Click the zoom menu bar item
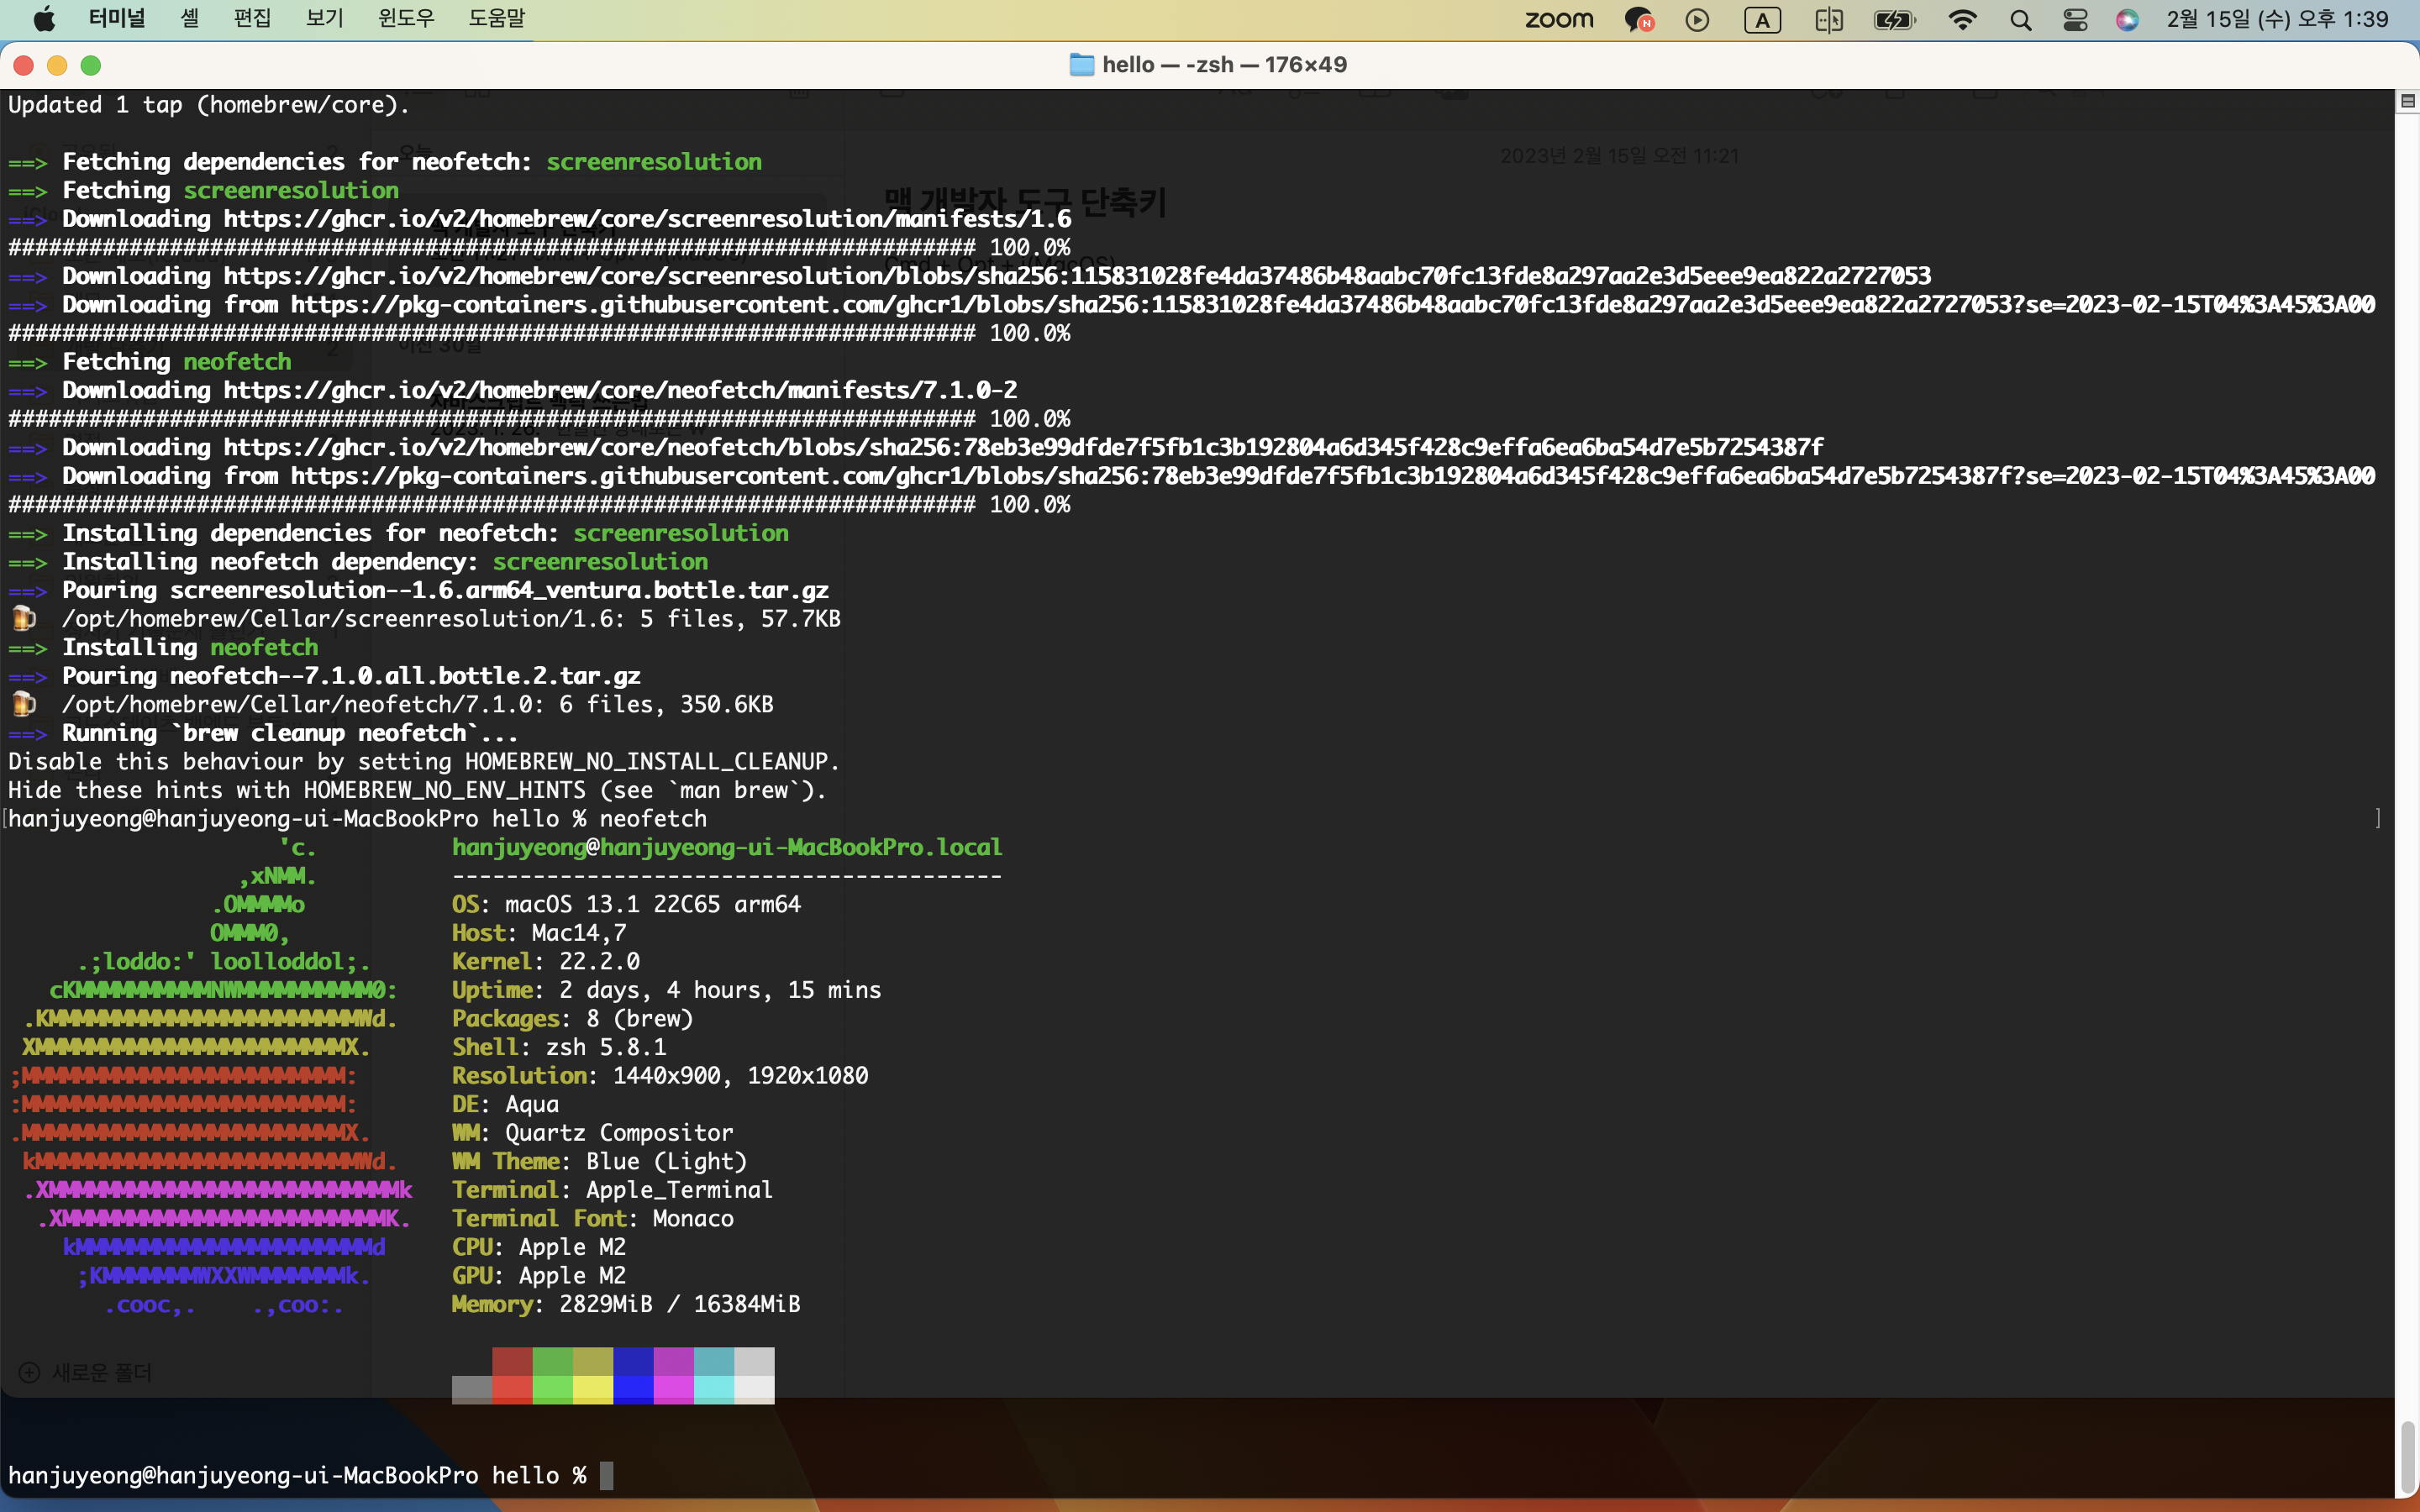Viewport: 2420px width, 1512px height. [1558, 19]
